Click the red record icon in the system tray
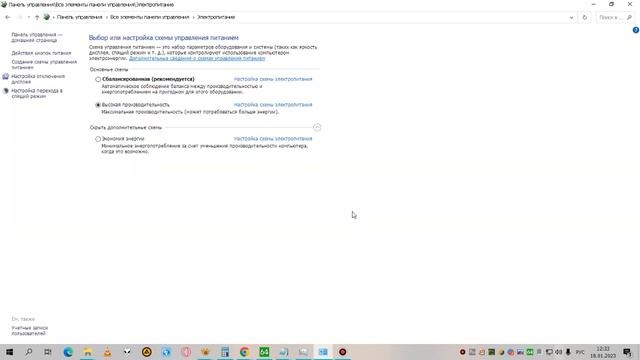The height and width of the screenshot is (360, 640). (462, 352)
